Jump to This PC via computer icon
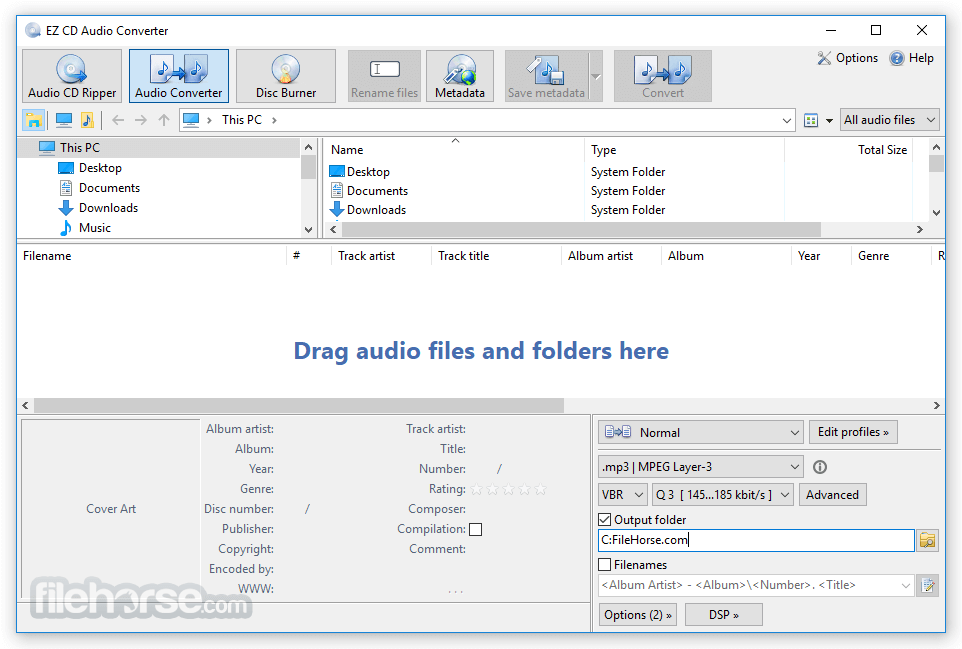The image size is (962, 649). click(64, 120)
